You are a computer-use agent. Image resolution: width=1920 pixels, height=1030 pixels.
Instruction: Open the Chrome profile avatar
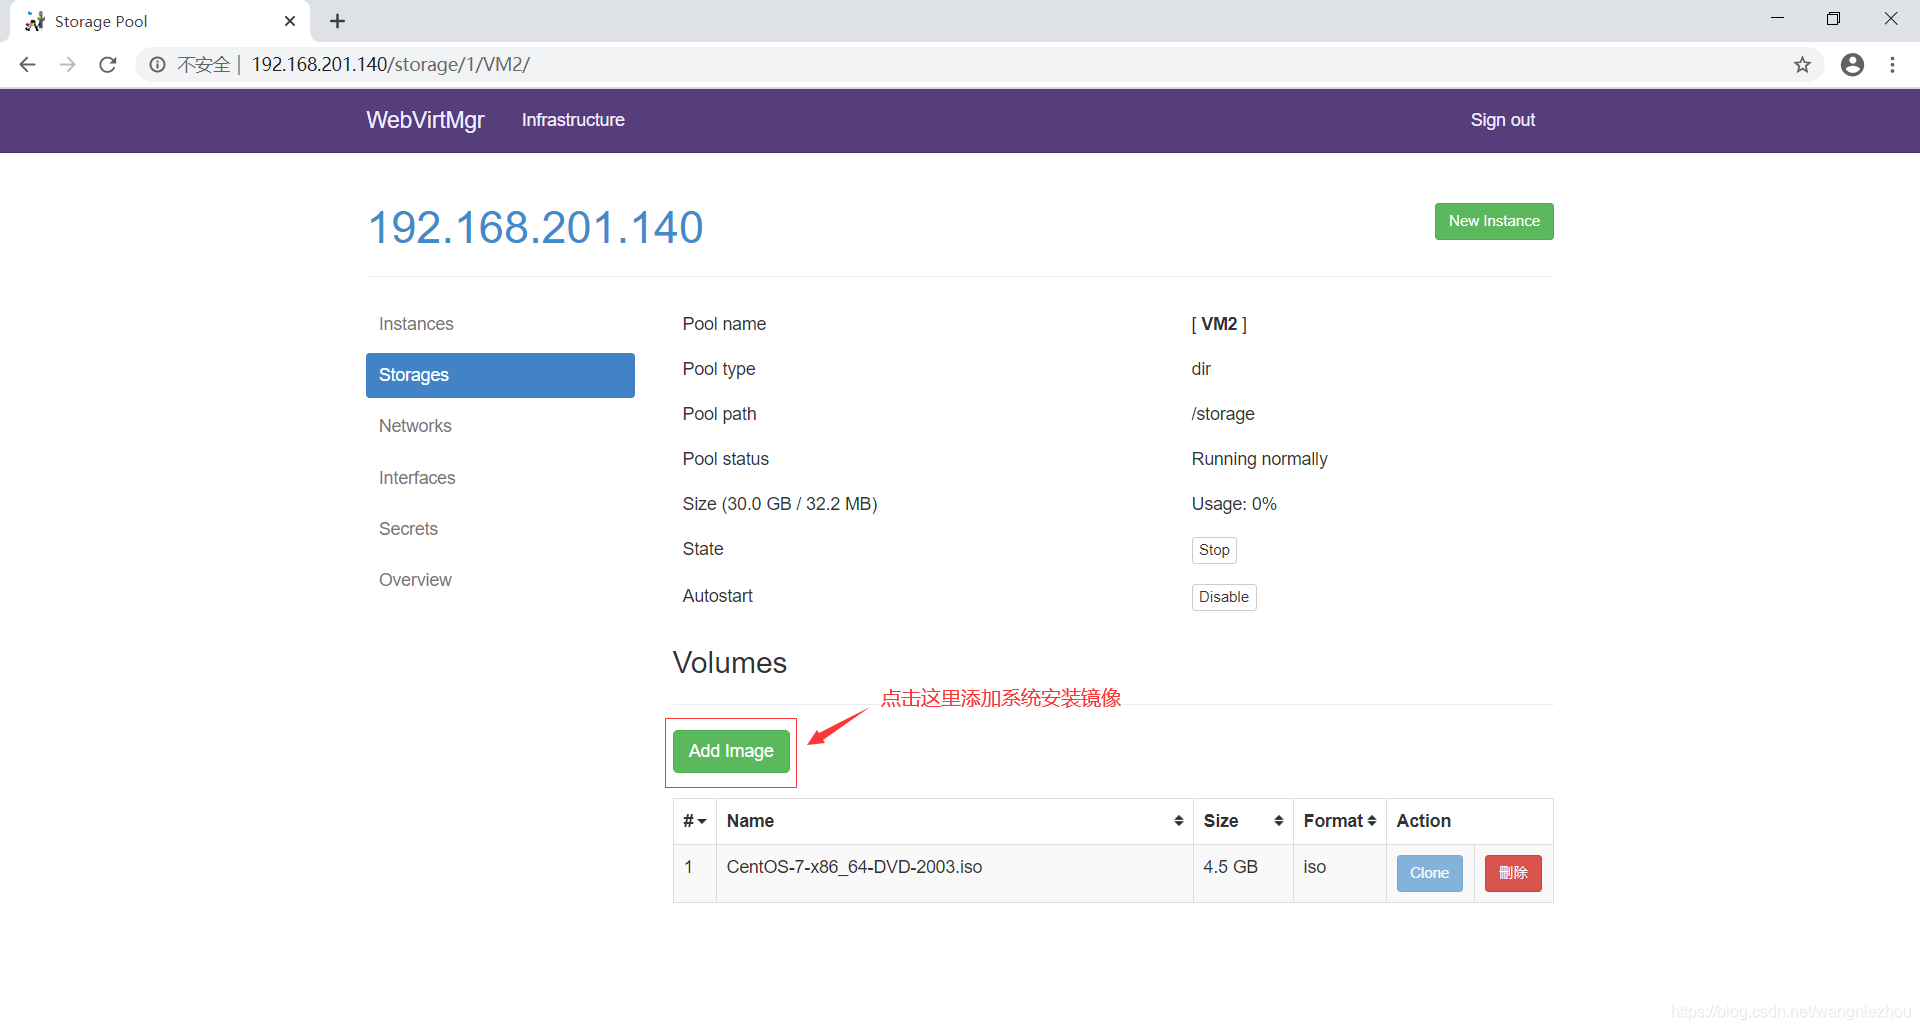1852,65
